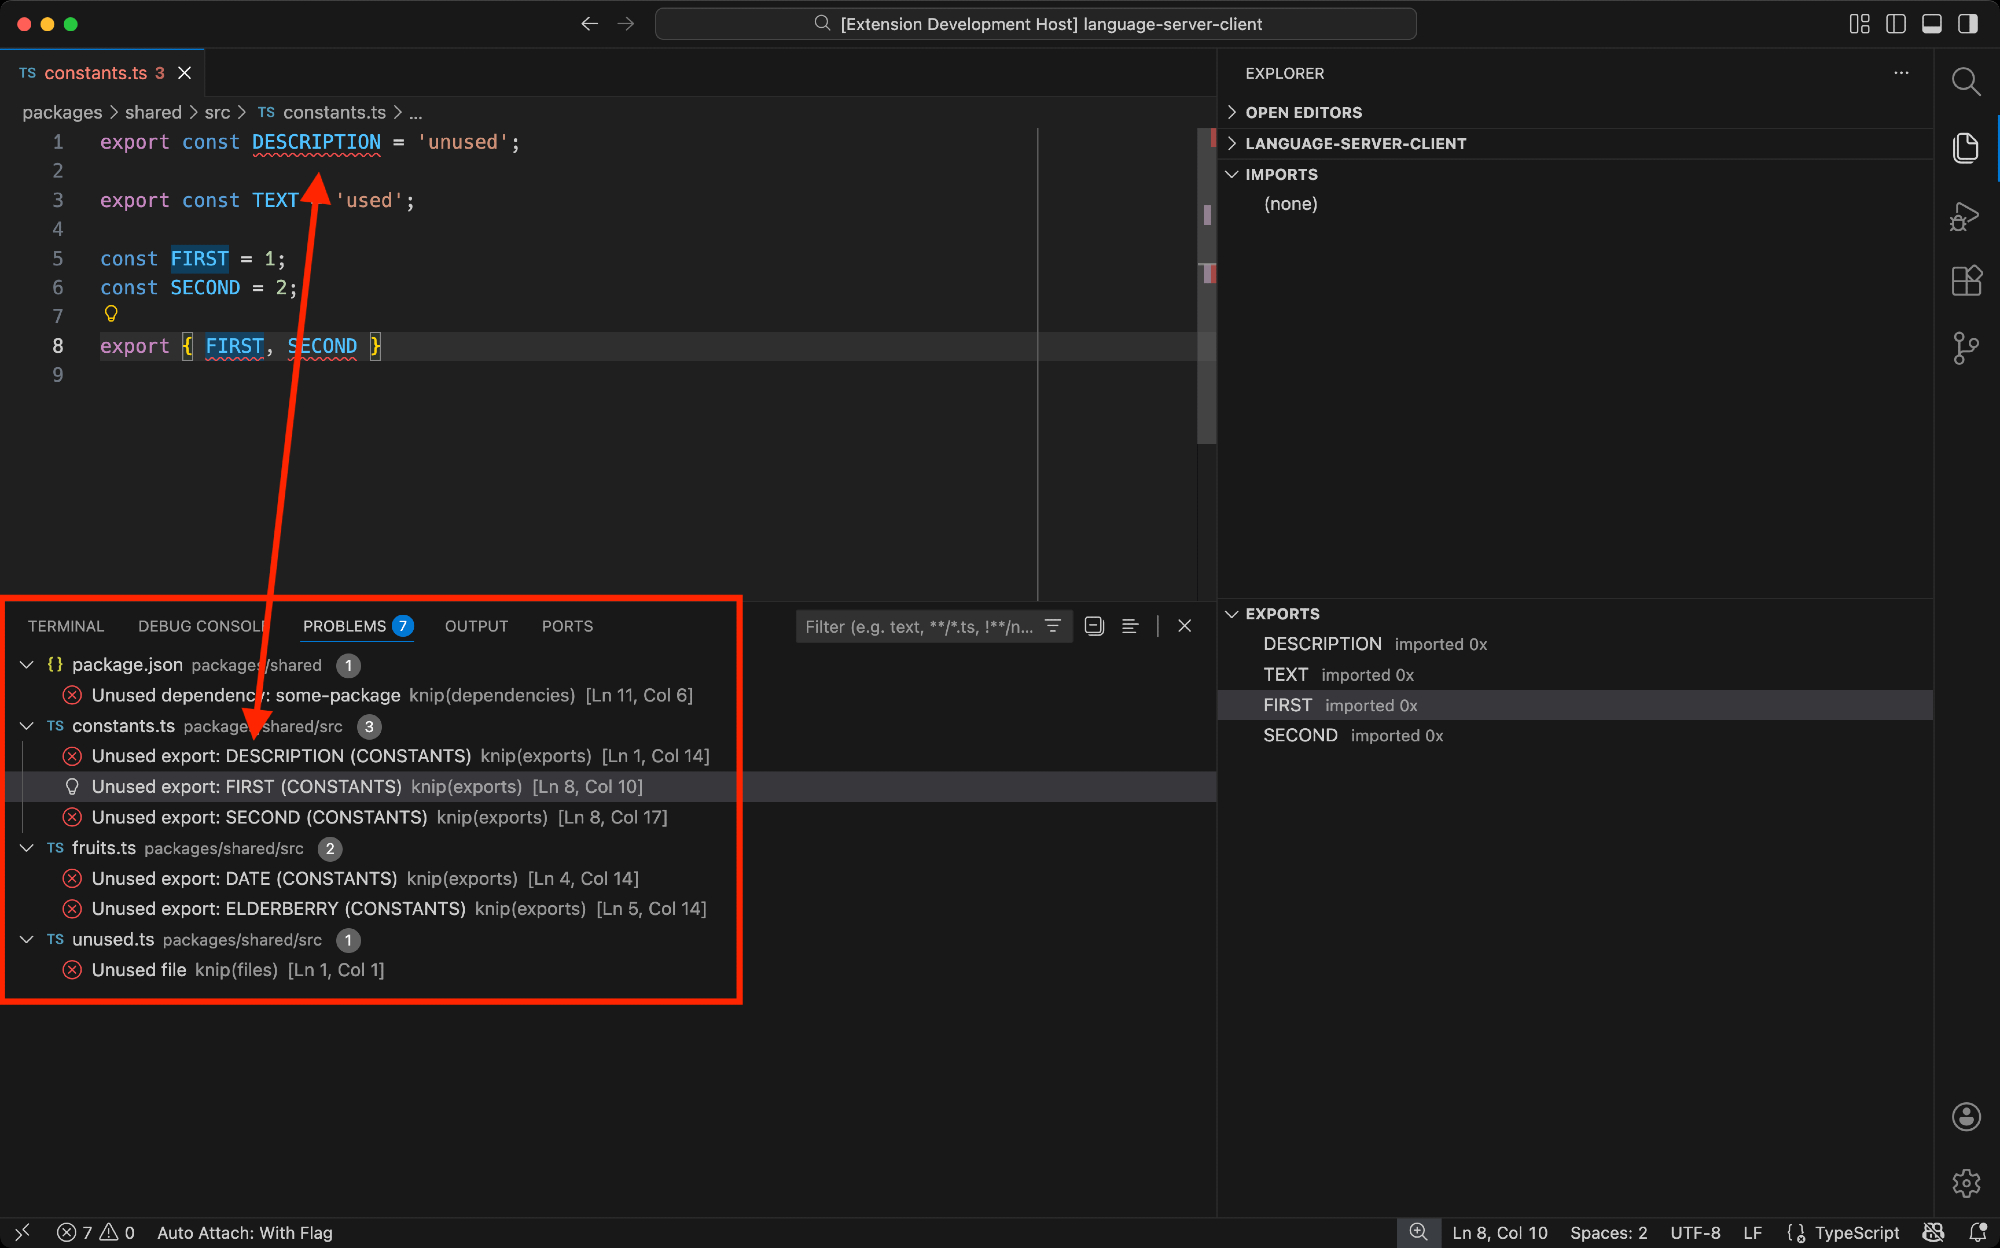Toggle view as table in Problems
This screenshot has height=1248, width=2000.
1130,626
